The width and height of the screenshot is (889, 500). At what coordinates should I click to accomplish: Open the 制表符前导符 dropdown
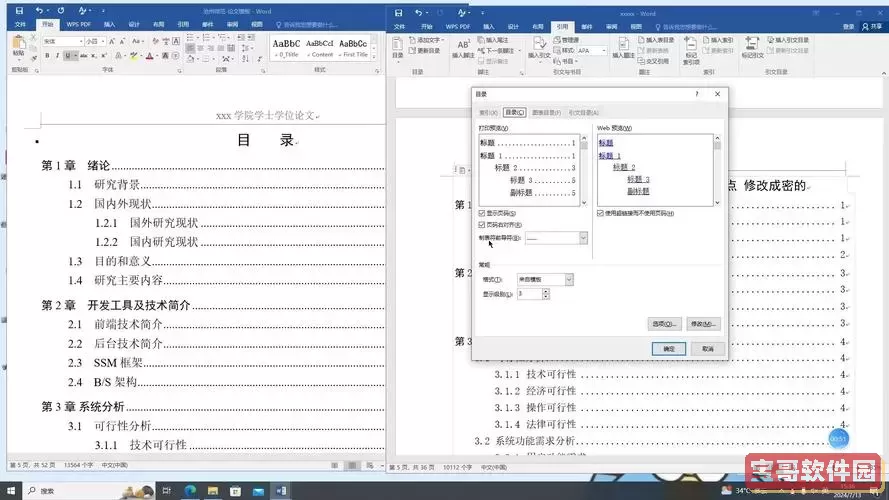583,238
